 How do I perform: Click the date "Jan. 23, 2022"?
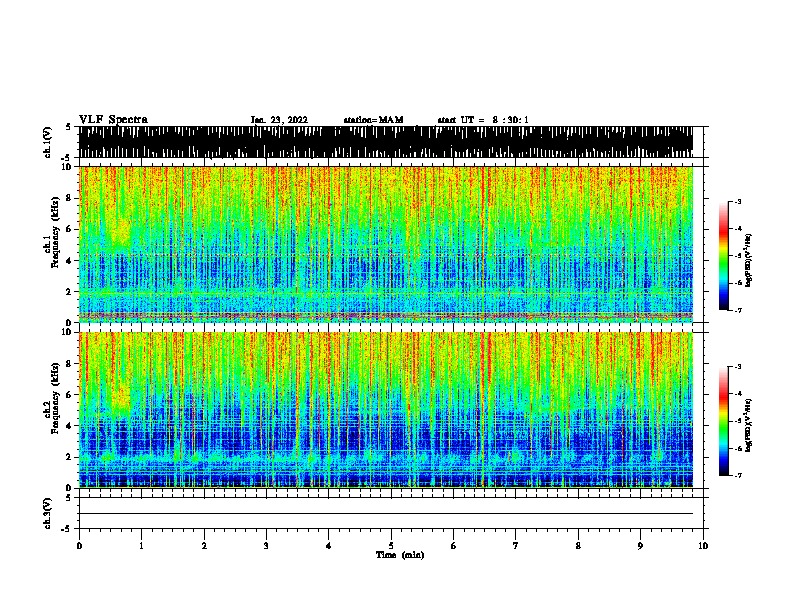pyautogui.click(x=279, y=120)
